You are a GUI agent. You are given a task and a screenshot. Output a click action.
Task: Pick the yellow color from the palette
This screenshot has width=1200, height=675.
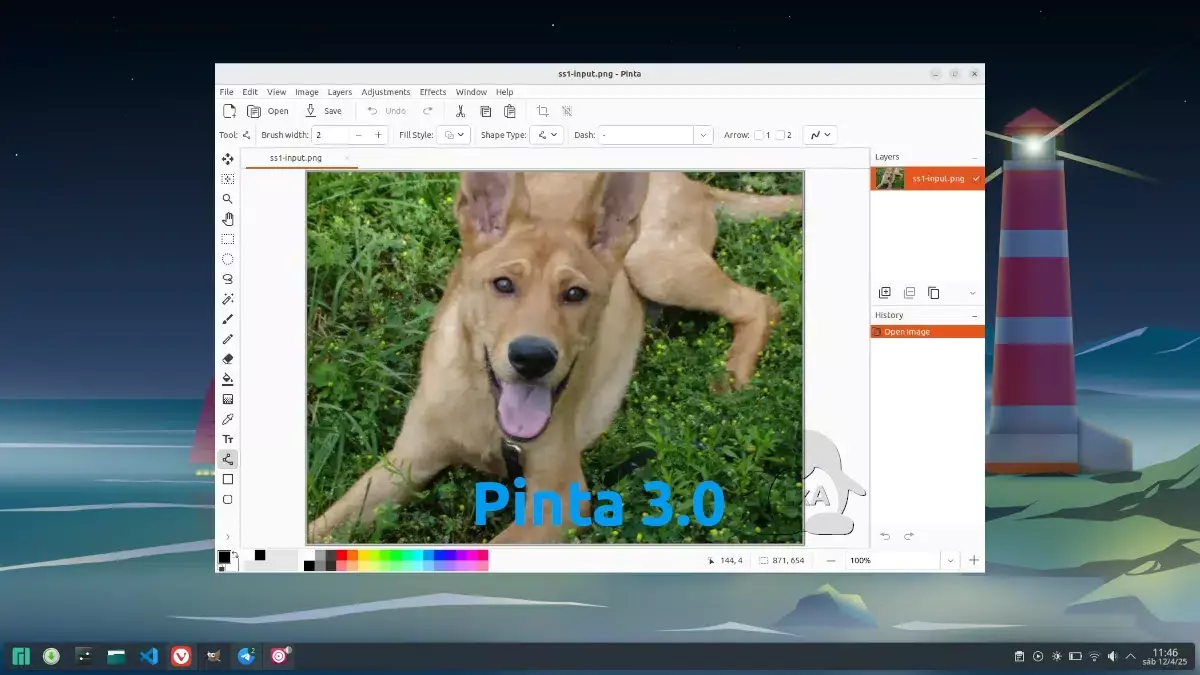pos(363,555)
